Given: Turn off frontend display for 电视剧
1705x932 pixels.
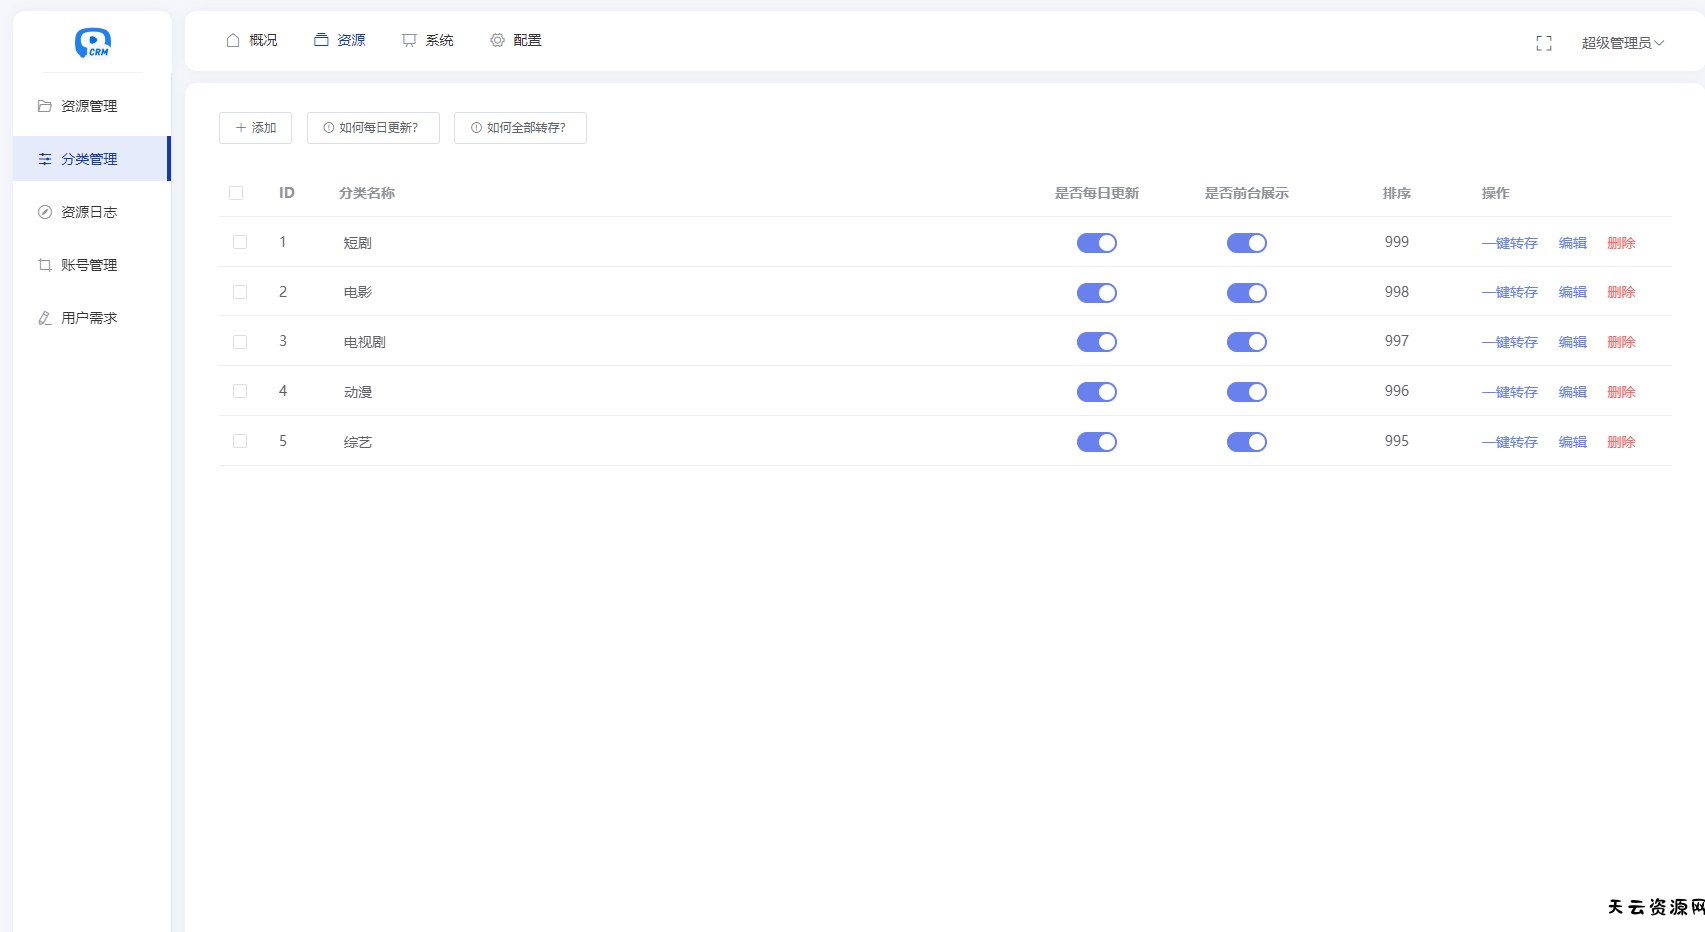Looking at the screenshot, I should click(1246, 342).
